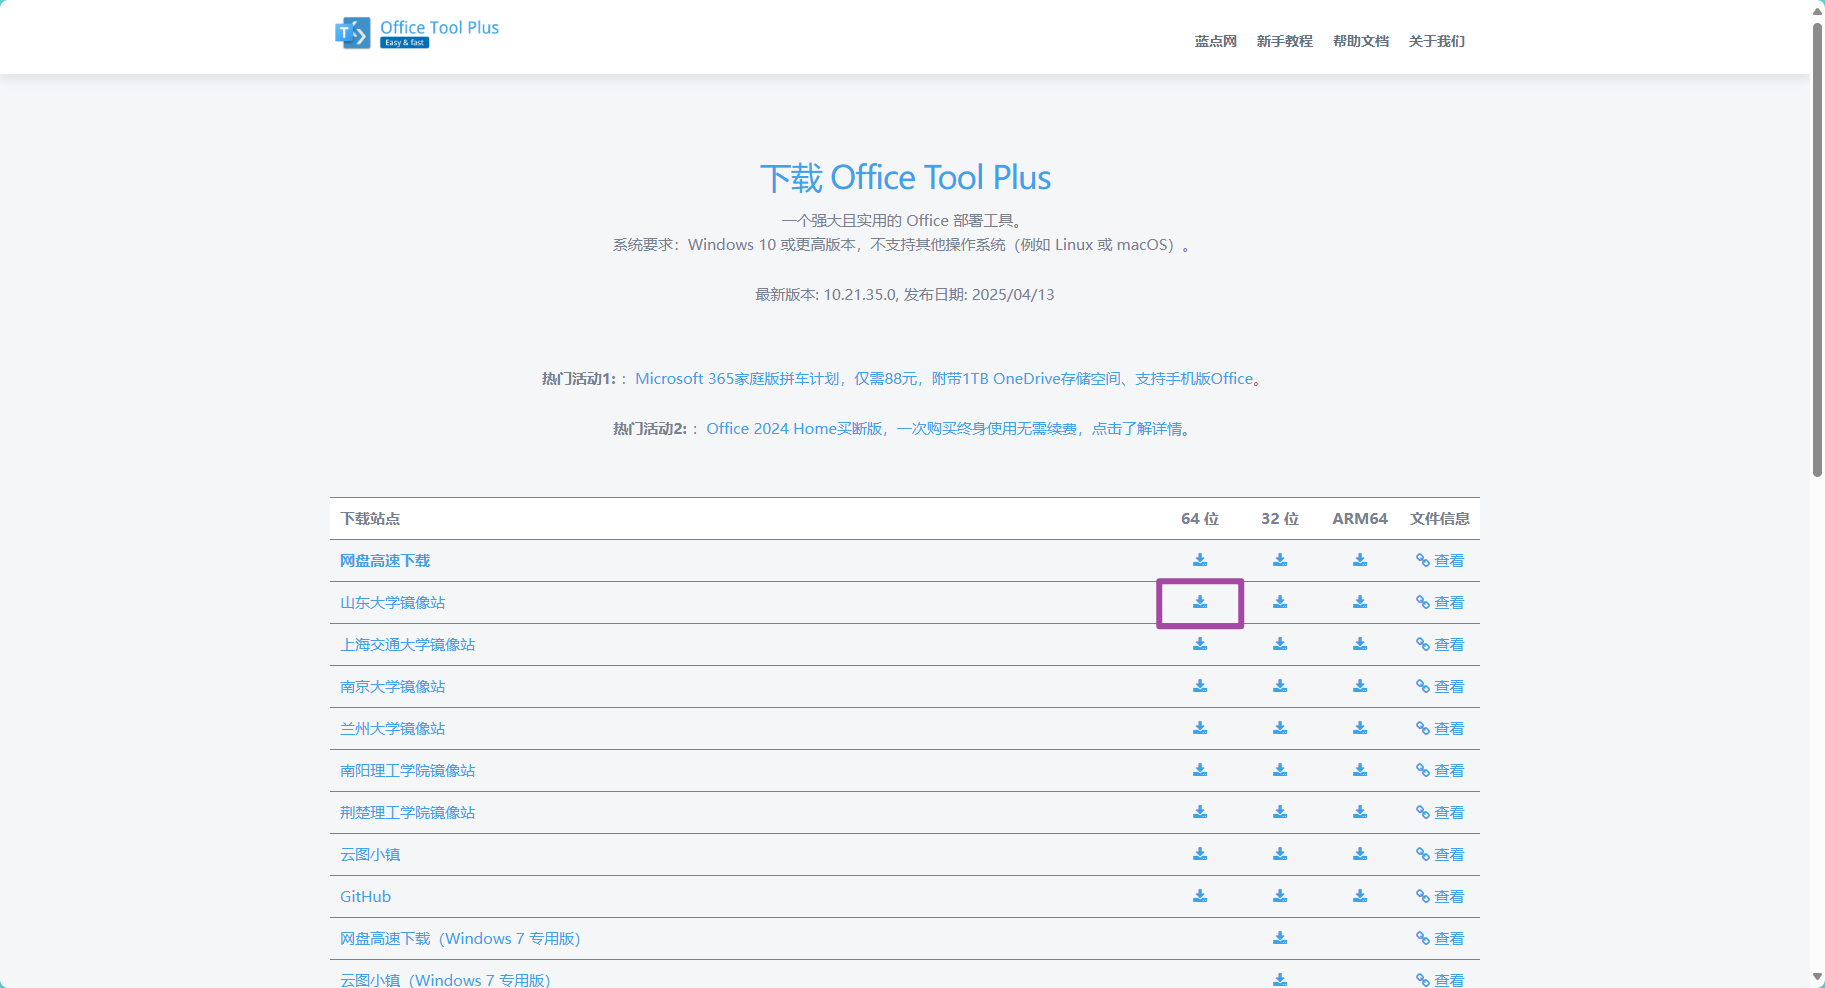Open 兰州大学镜像站 link

point(393,729)
